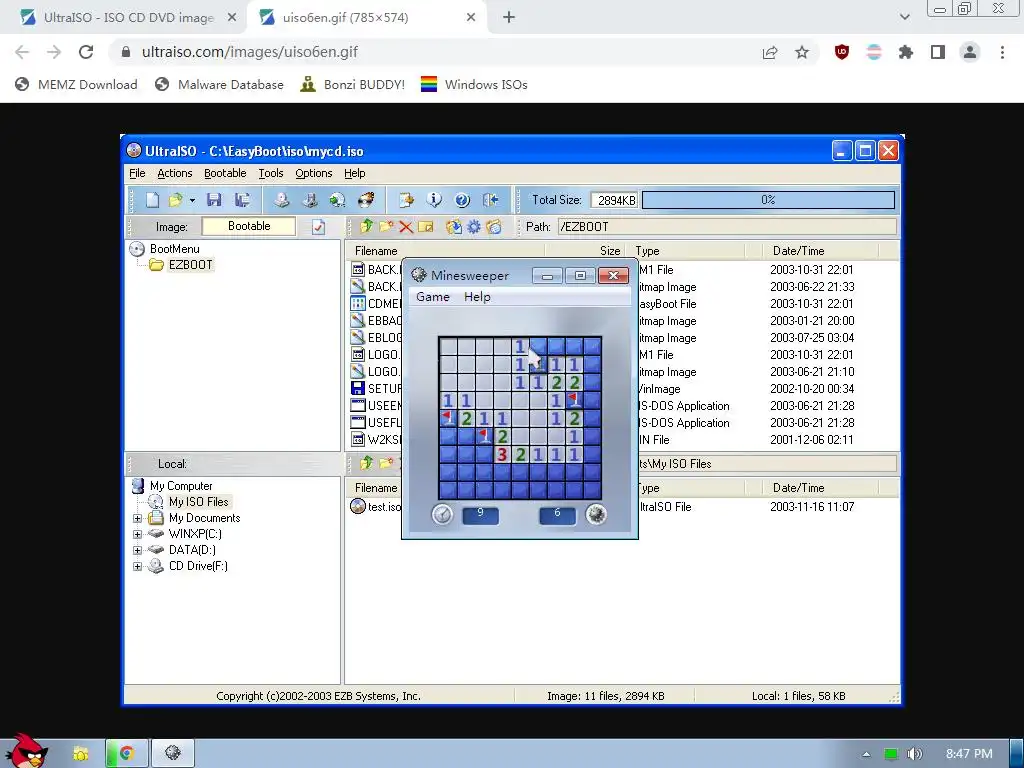1024x768 pixels.
Task: Open the dropdown arrow beside Open icon
Action: [x=192, y=200]
